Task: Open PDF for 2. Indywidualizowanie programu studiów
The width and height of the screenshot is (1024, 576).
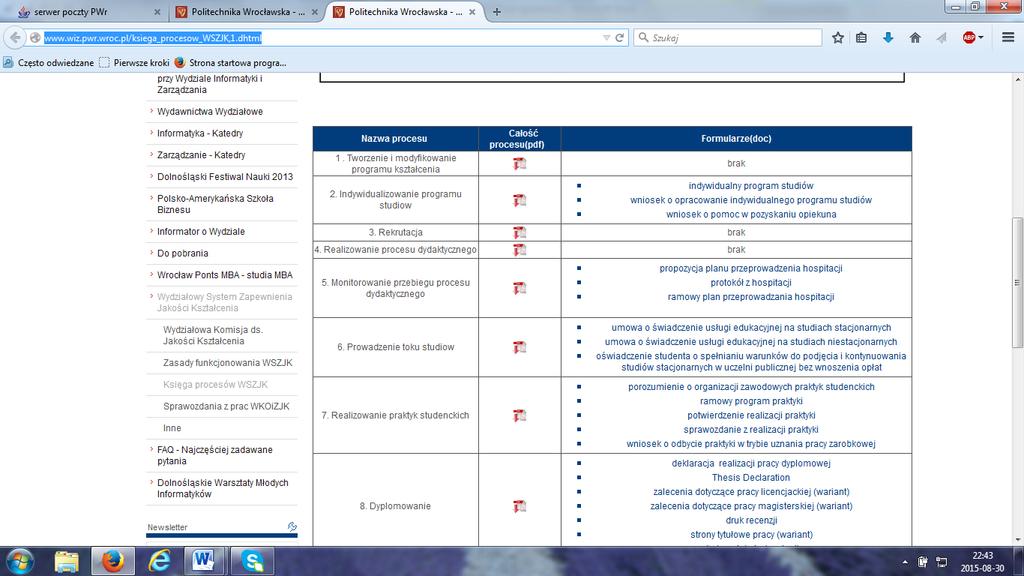Action: pos(519,200)
